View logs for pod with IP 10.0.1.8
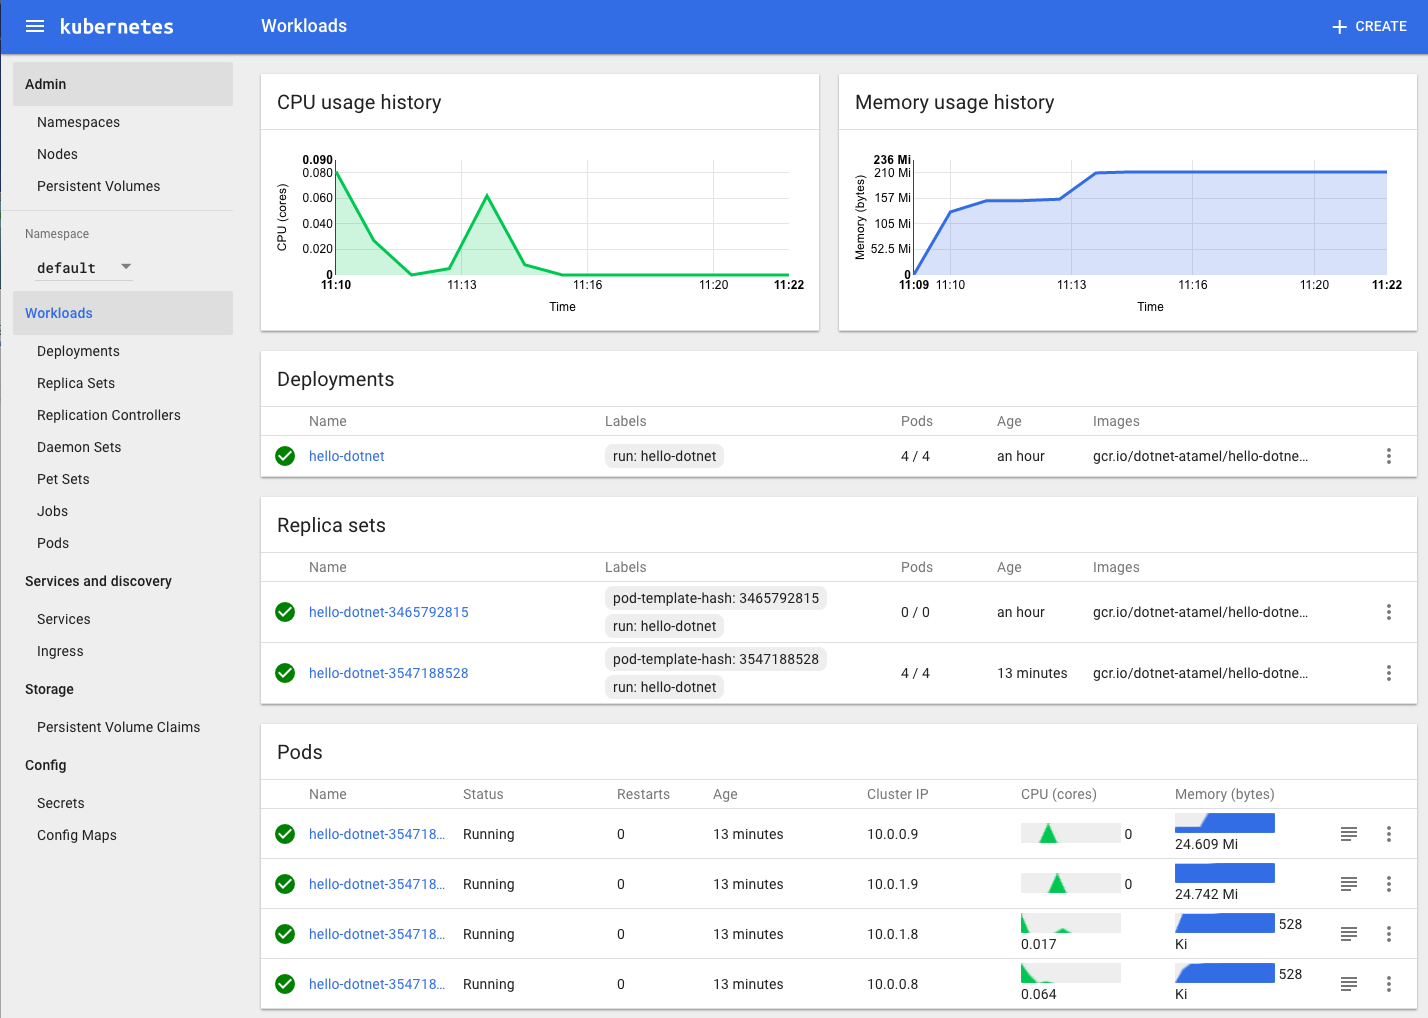This screenshot has height=1018, width=1428. point(1348,934)
